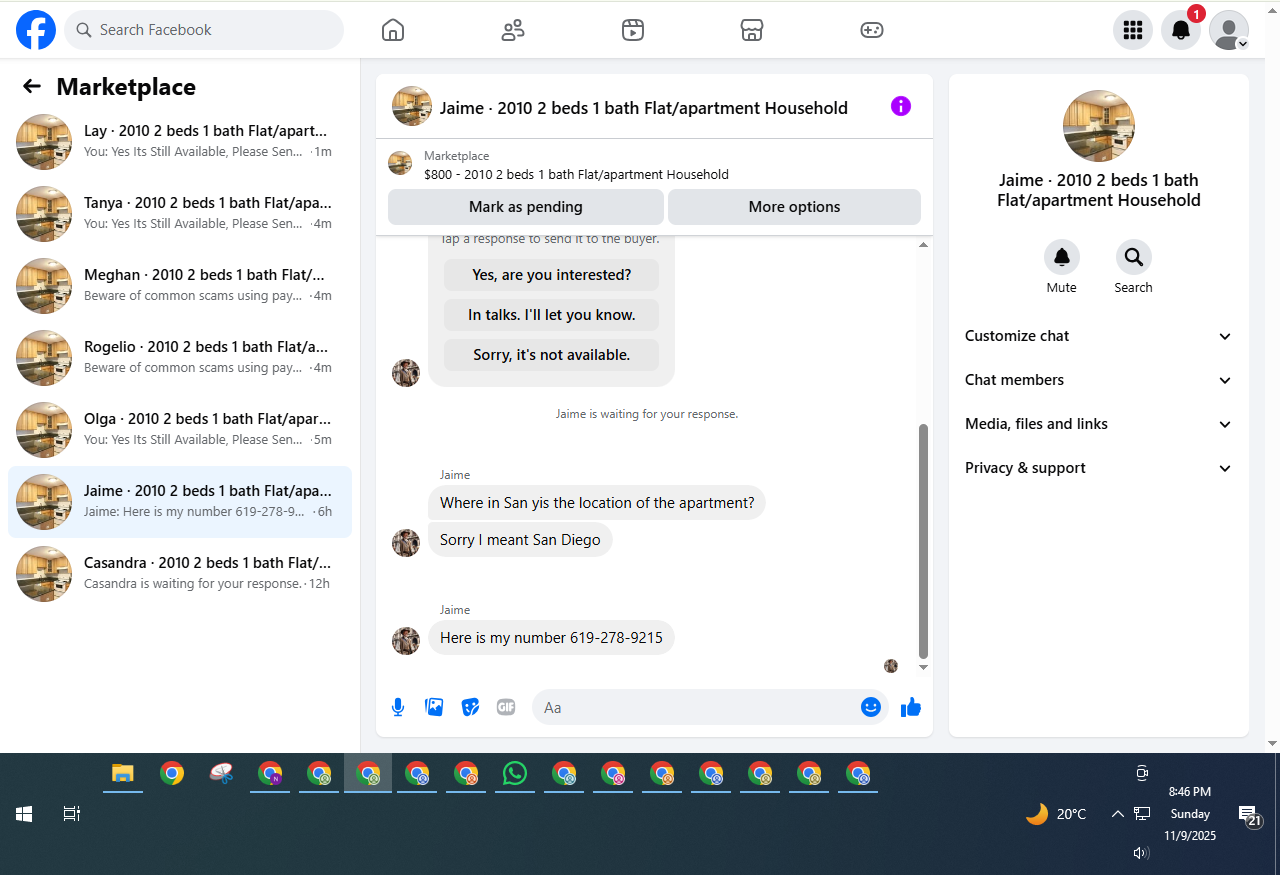Open File Explorer from the taskbar
The image size is (1280, 875).
click(122, 773)
